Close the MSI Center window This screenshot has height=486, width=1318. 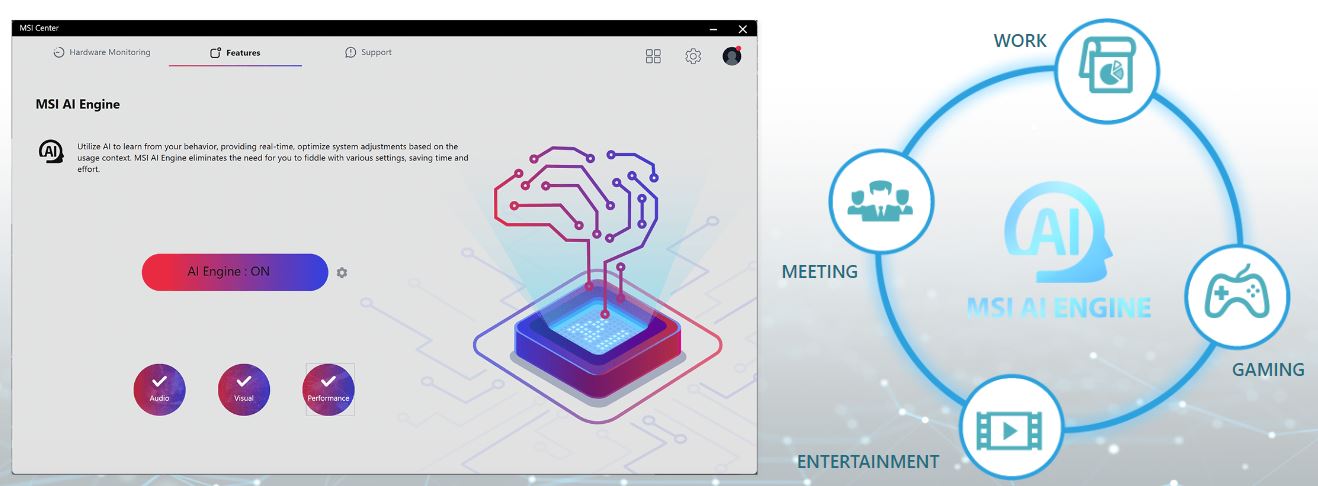742,29
